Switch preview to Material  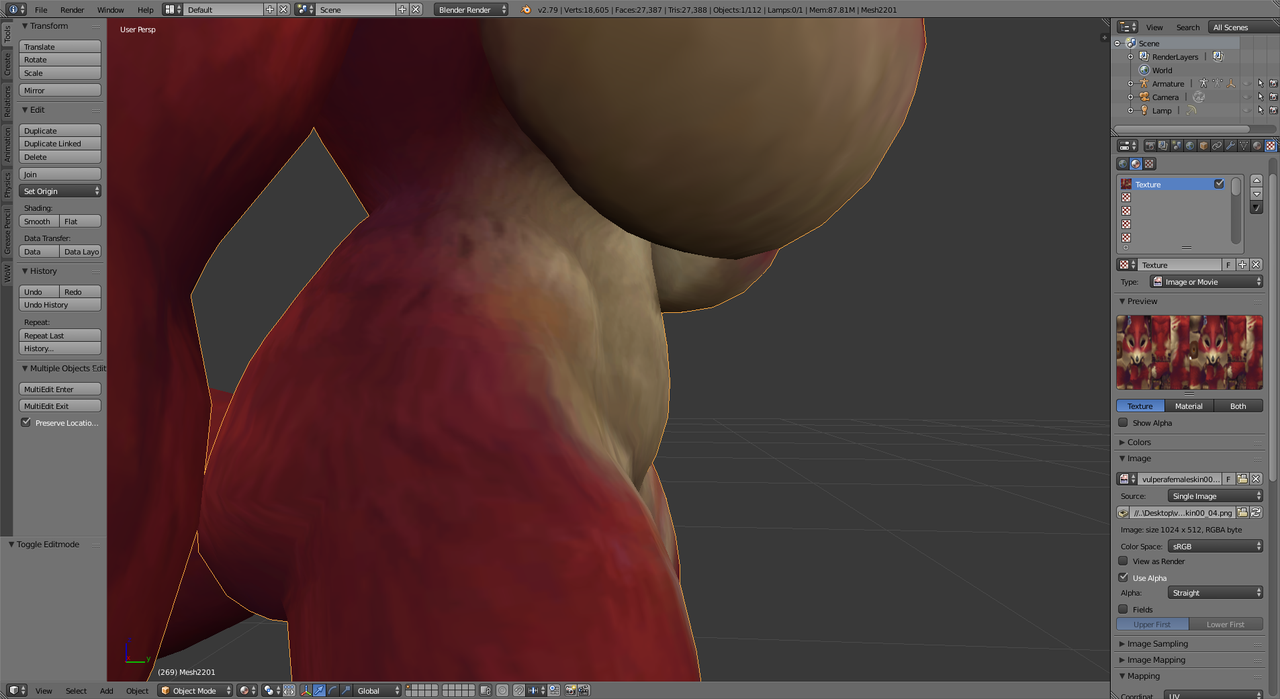(1189, 406)
